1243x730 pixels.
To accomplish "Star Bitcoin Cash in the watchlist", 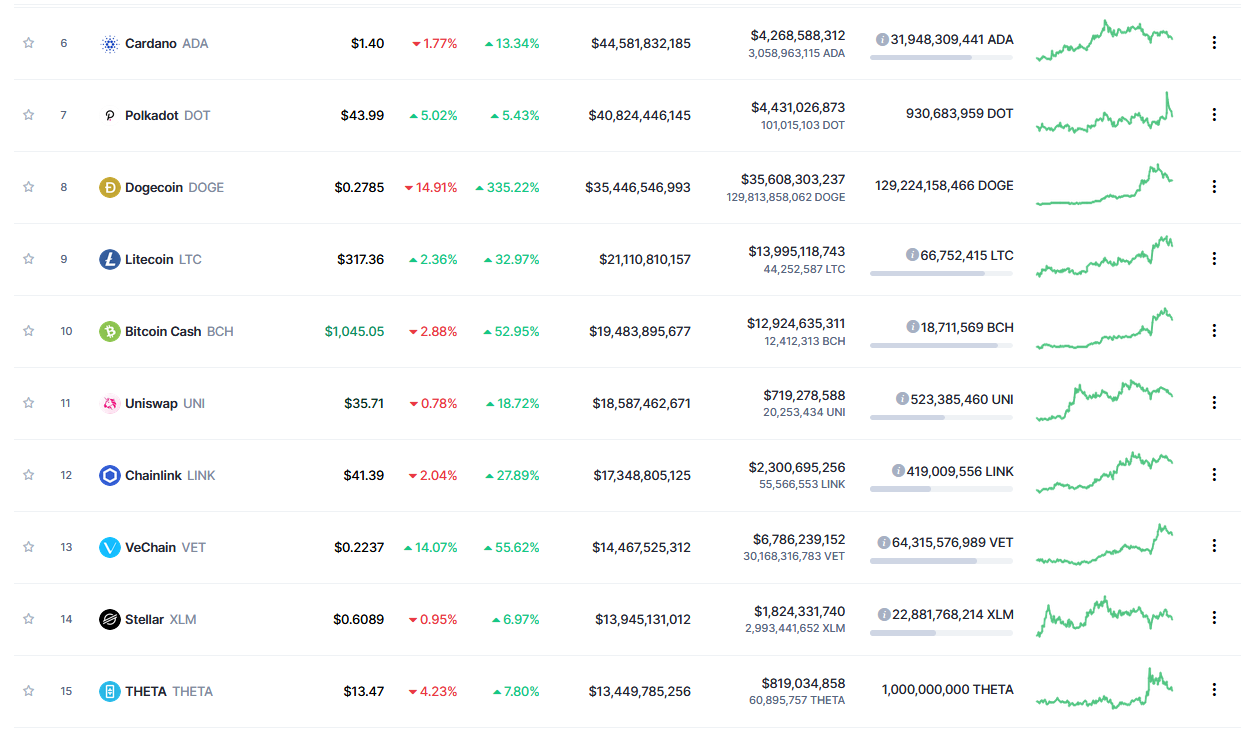I will pos(29,331).
